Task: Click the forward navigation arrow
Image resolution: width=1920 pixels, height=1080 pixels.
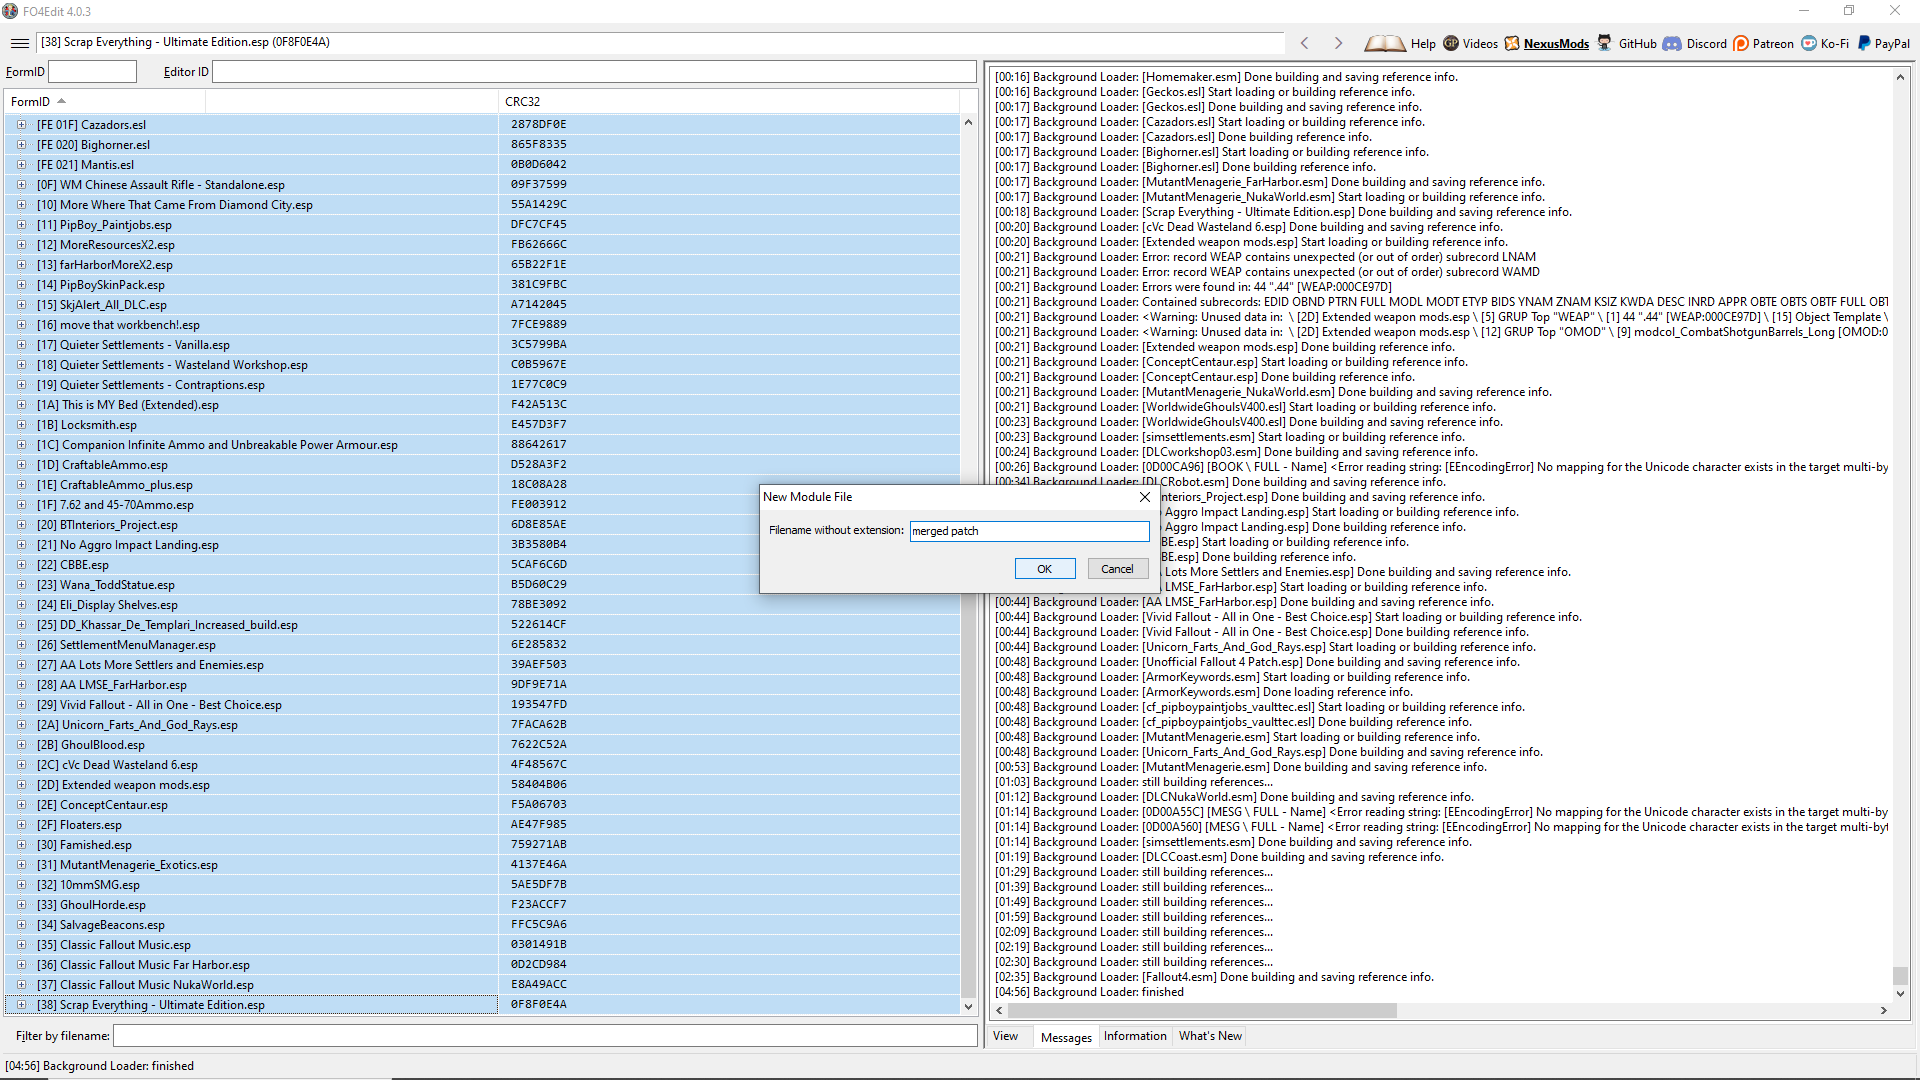Action: click(x=1338, y=43)
